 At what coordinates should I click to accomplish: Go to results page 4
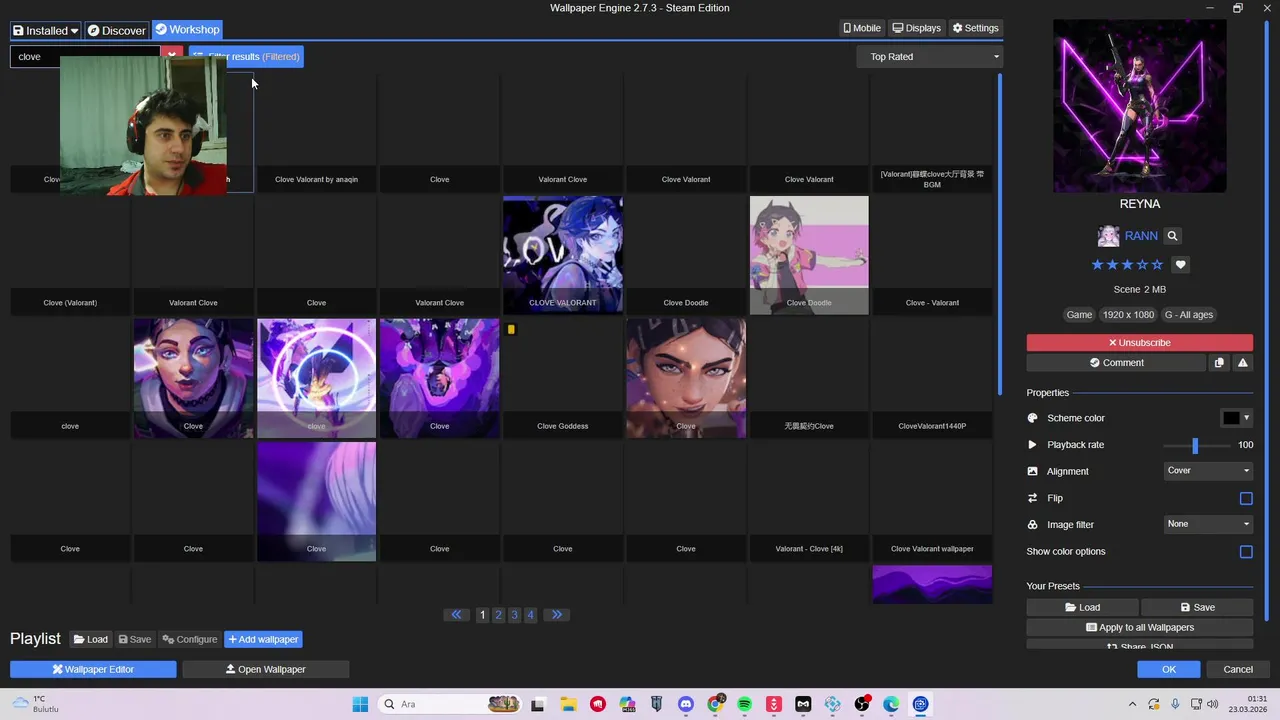coord(530,615)
